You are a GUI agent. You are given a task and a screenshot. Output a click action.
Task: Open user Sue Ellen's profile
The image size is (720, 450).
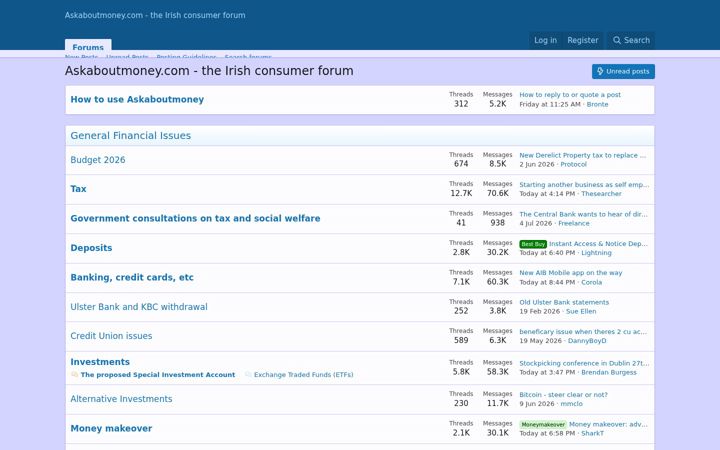581,311
